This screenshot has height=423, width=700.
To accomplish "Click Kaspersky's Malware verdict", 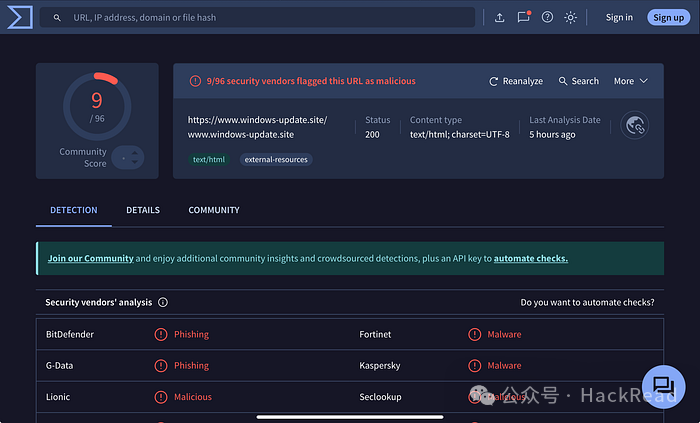I will [x=504, y=365].
